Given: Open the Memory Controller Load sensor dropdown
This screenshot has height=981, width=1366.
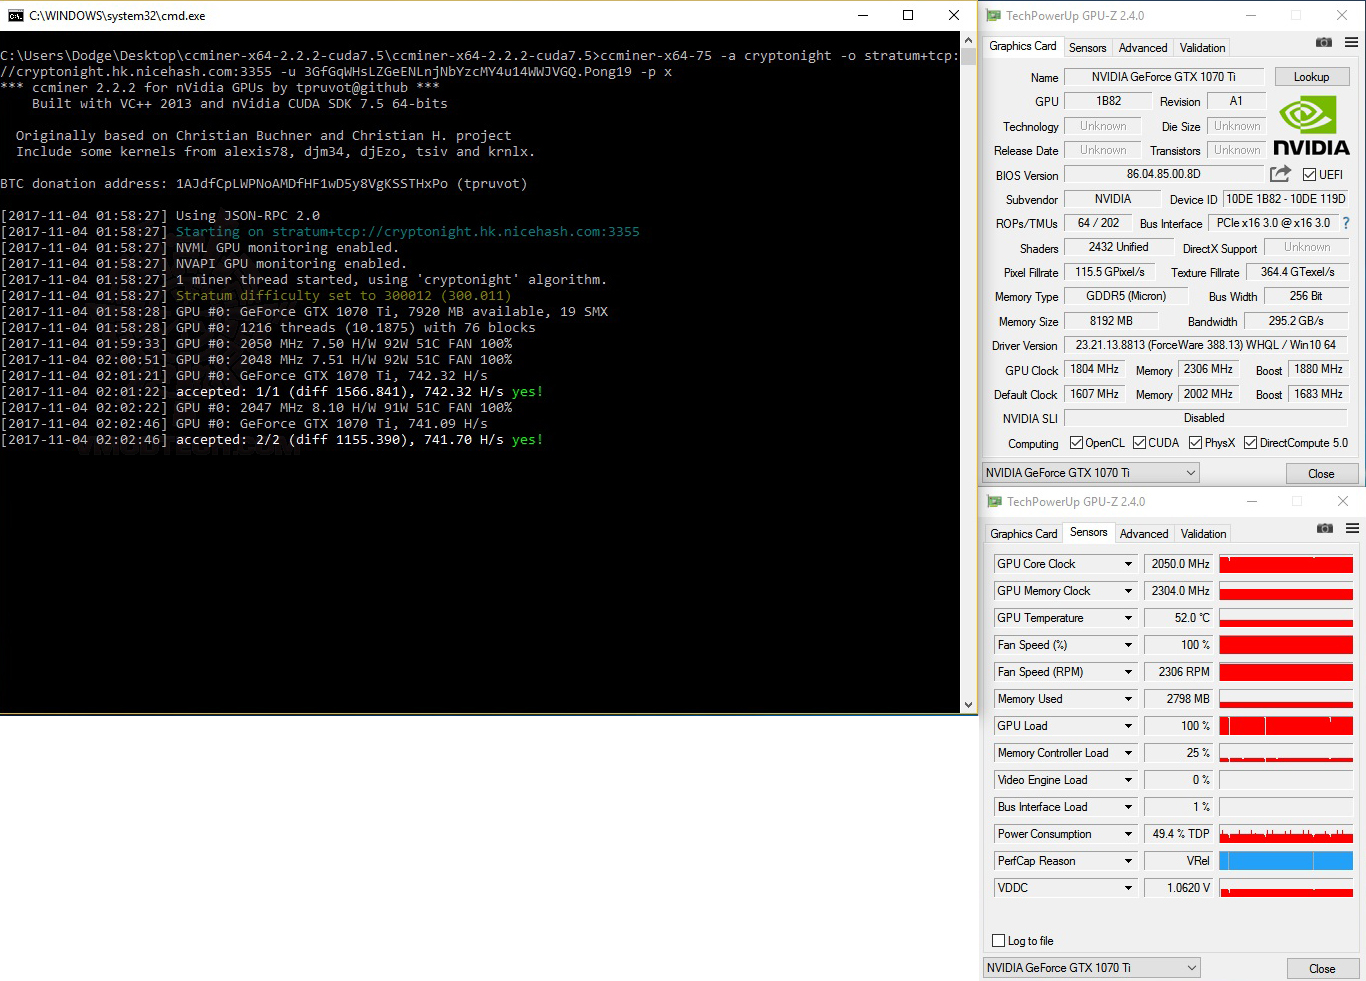Looking at the screenshot, I should point(1128,753).
